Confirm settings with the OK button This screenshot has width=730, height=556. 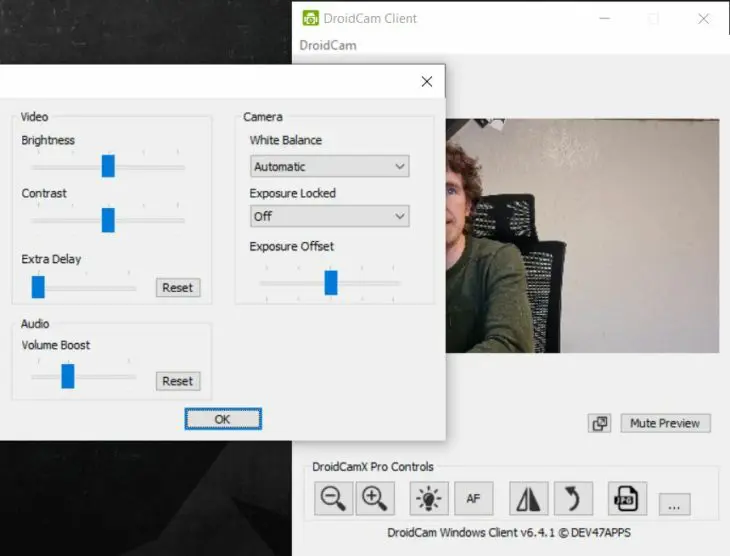coord(223,419)
